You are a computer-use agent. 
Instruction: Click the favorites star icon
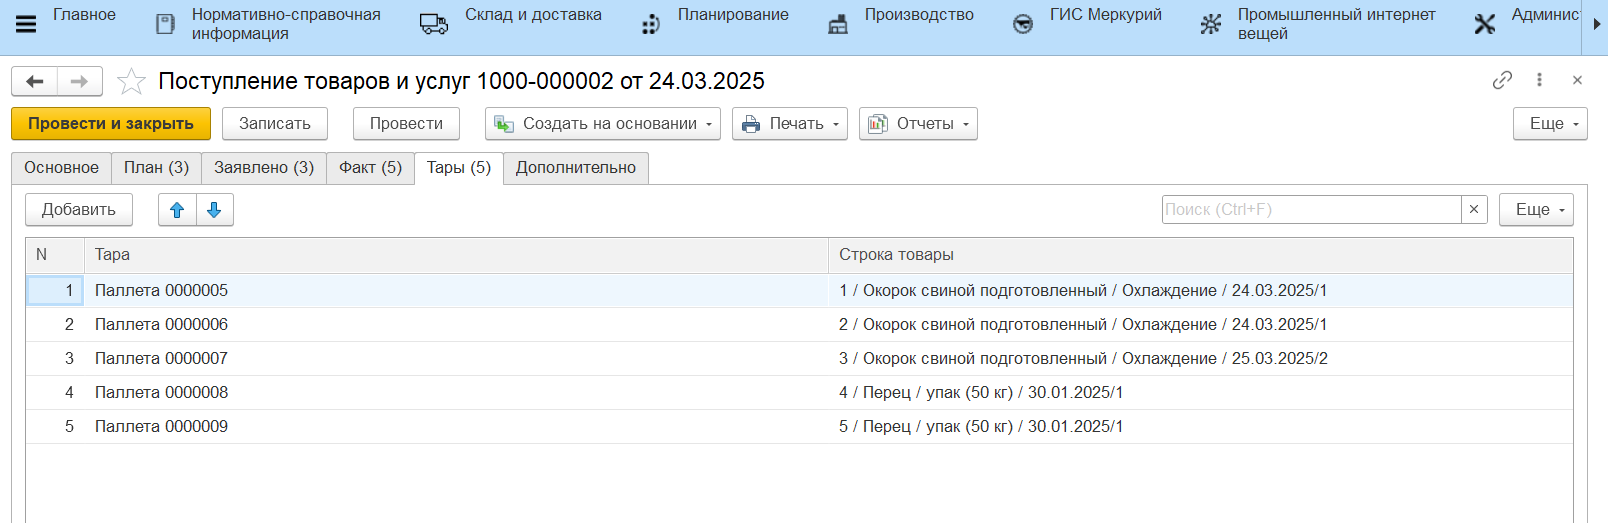coord(131,81)
